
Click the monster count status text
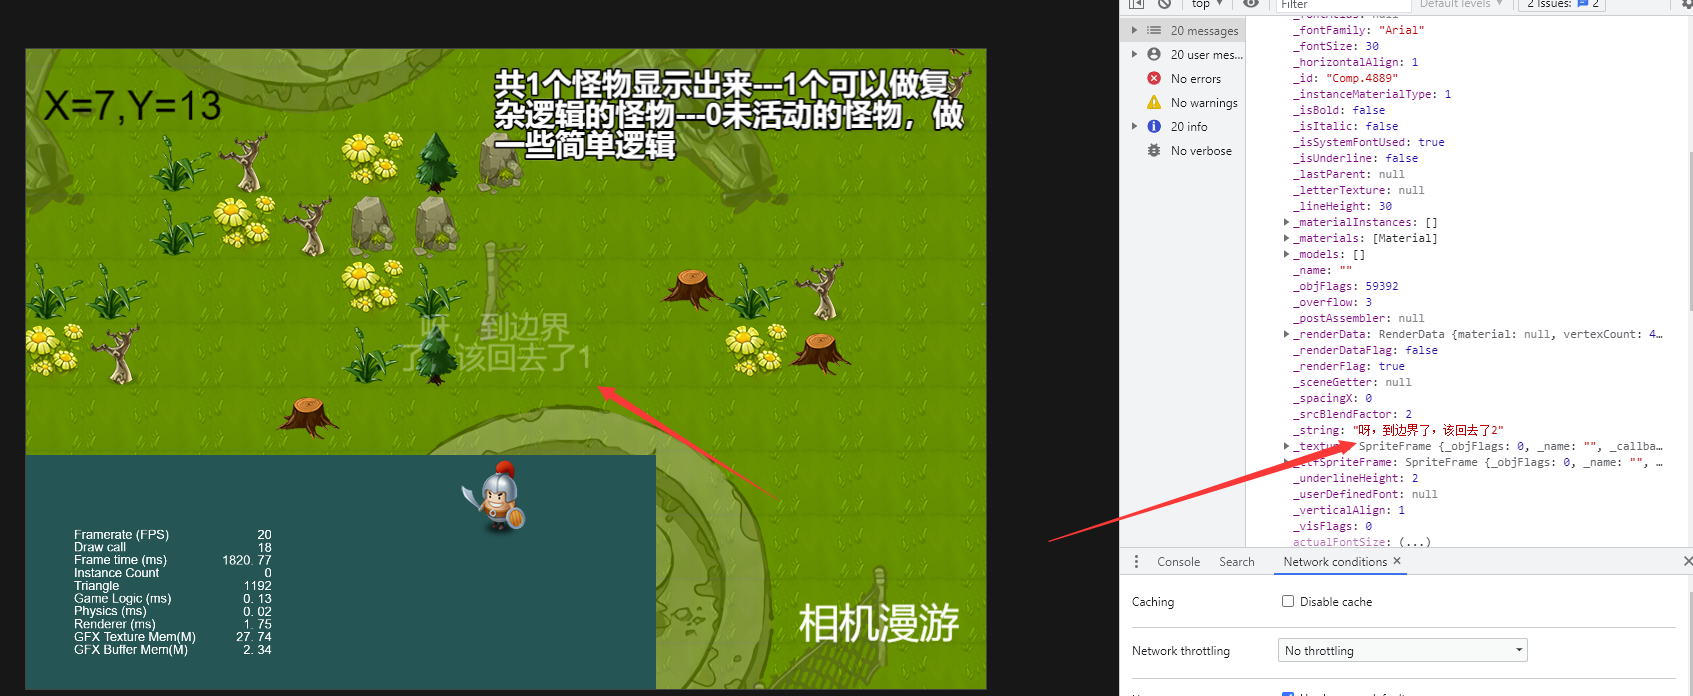(729, 114)
